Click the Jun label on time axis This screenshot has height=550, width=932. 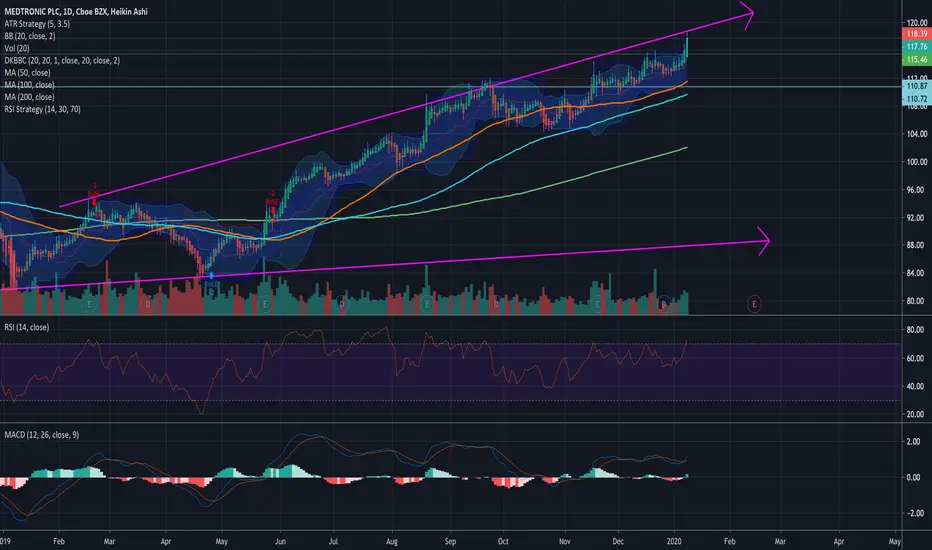pyautogui.click(x=280, y=542)
